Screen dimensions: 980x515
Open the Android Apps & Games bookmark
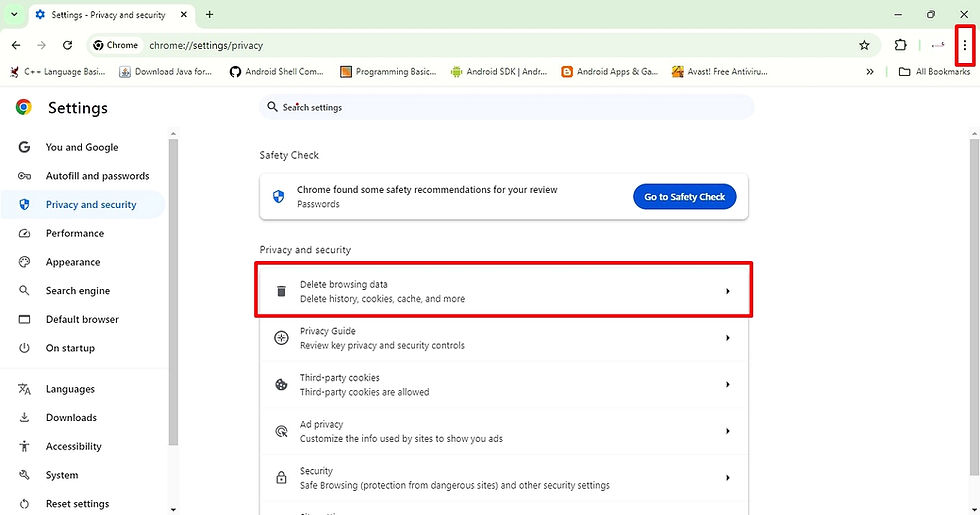point(609,72)
